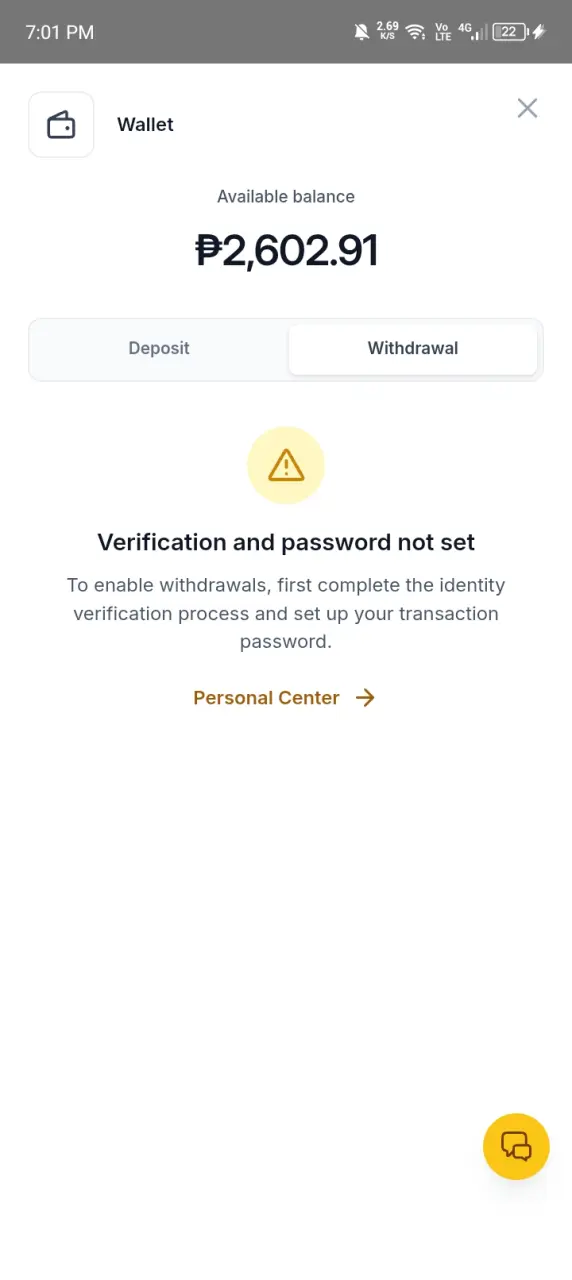Tap the Wallet title text
572x1280 pixels.
click(x=145, y=125)
